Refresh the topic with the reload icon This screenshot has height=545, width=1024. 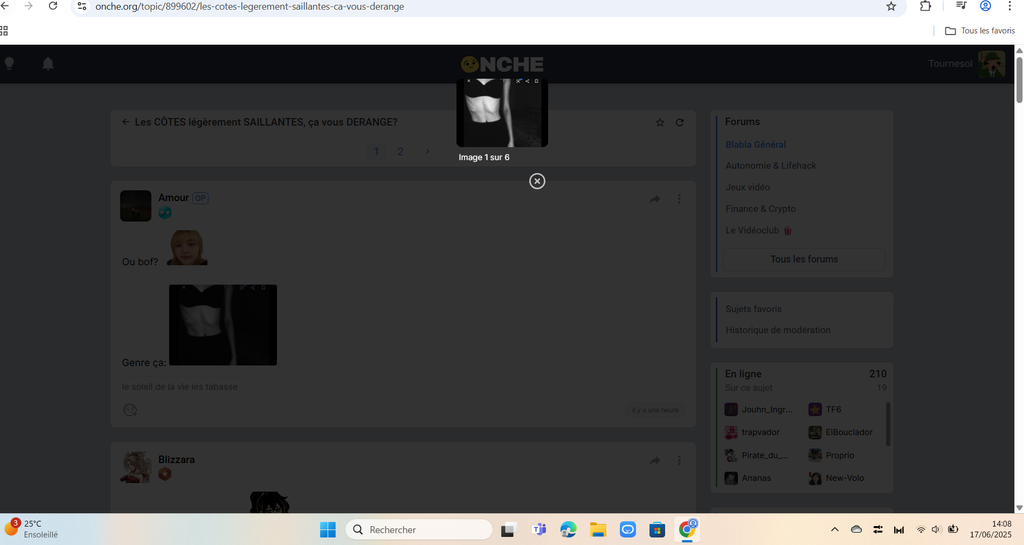[x=679, y=123]
